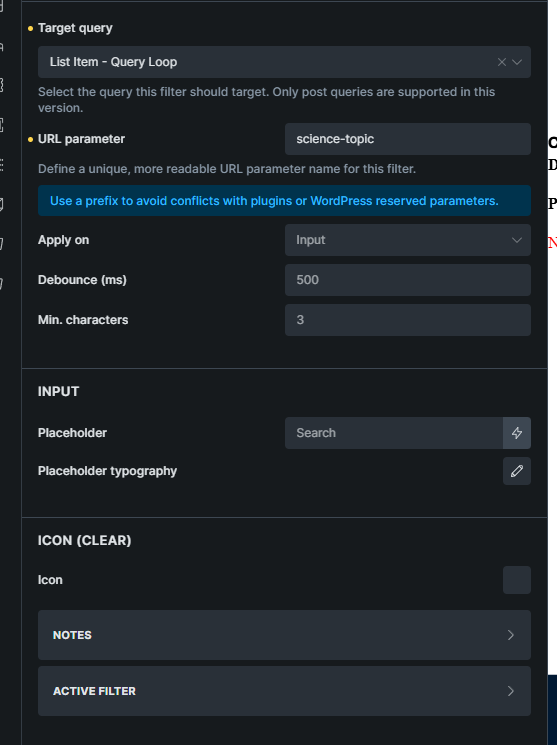Click the blue prefix info notice

pyautogui.click(x=284, y=201)
